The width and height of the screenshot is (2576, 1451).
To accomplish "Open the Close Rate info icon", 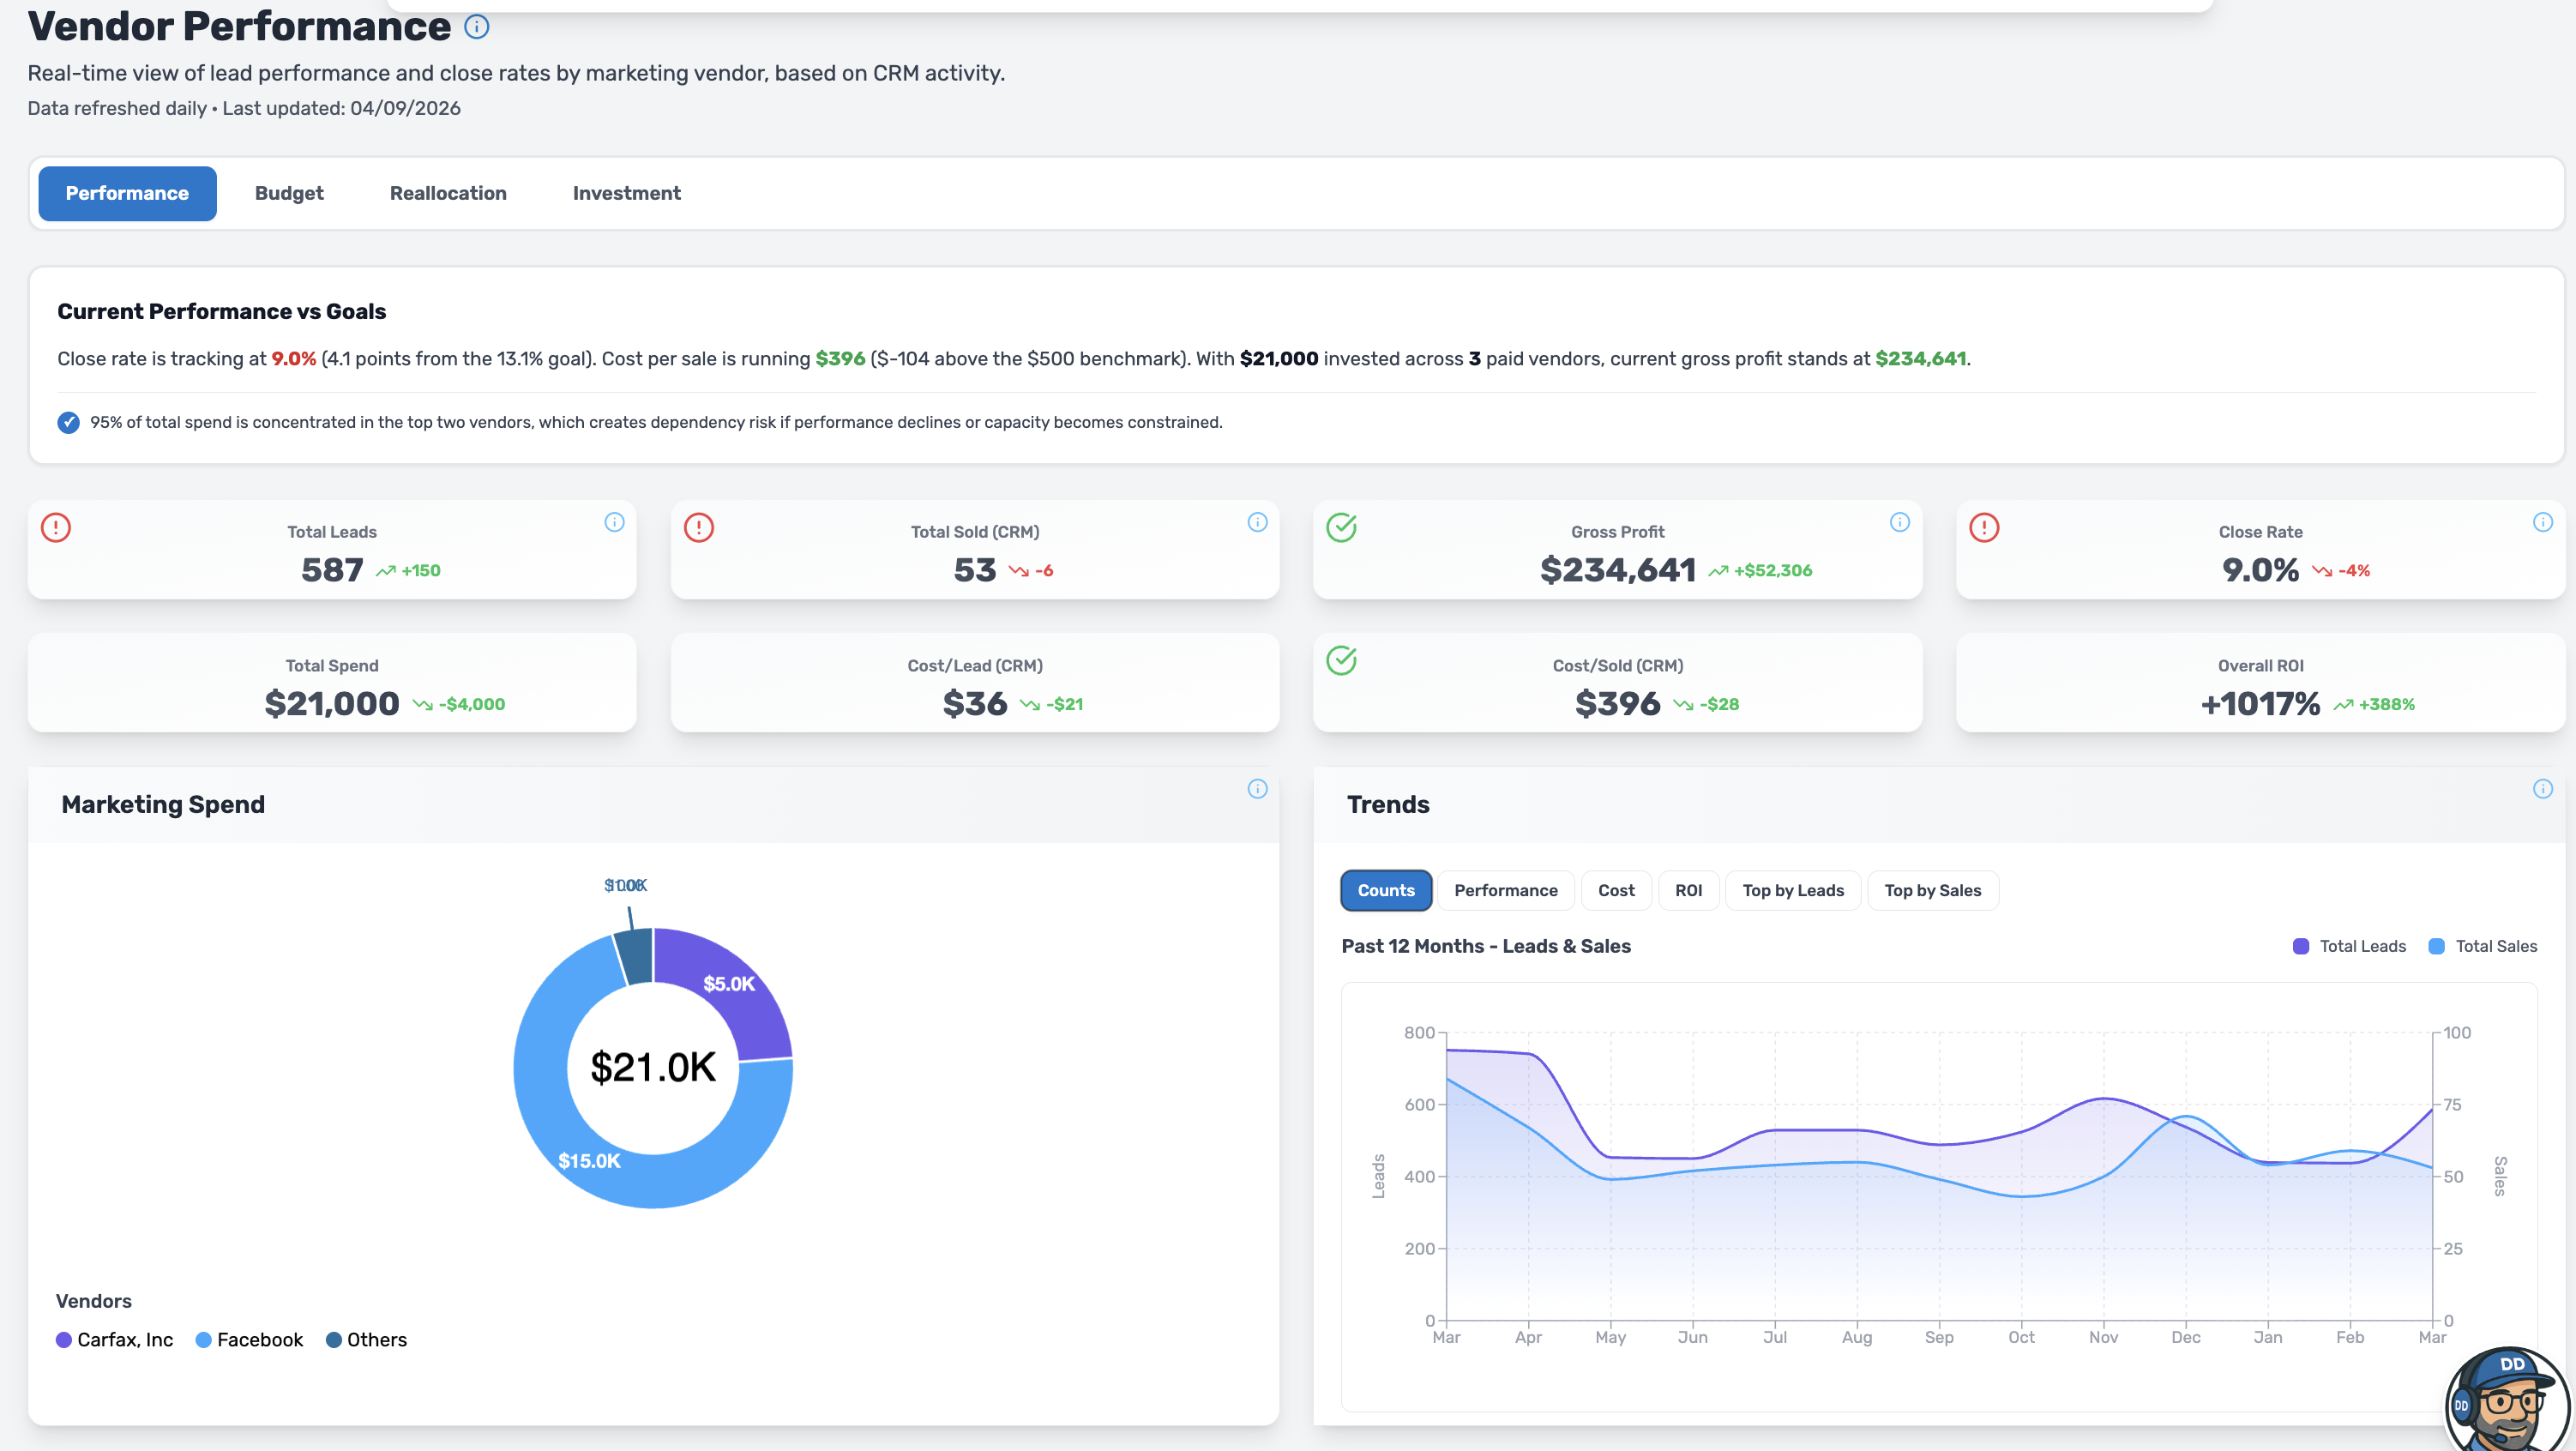I will coord(2542,522).
